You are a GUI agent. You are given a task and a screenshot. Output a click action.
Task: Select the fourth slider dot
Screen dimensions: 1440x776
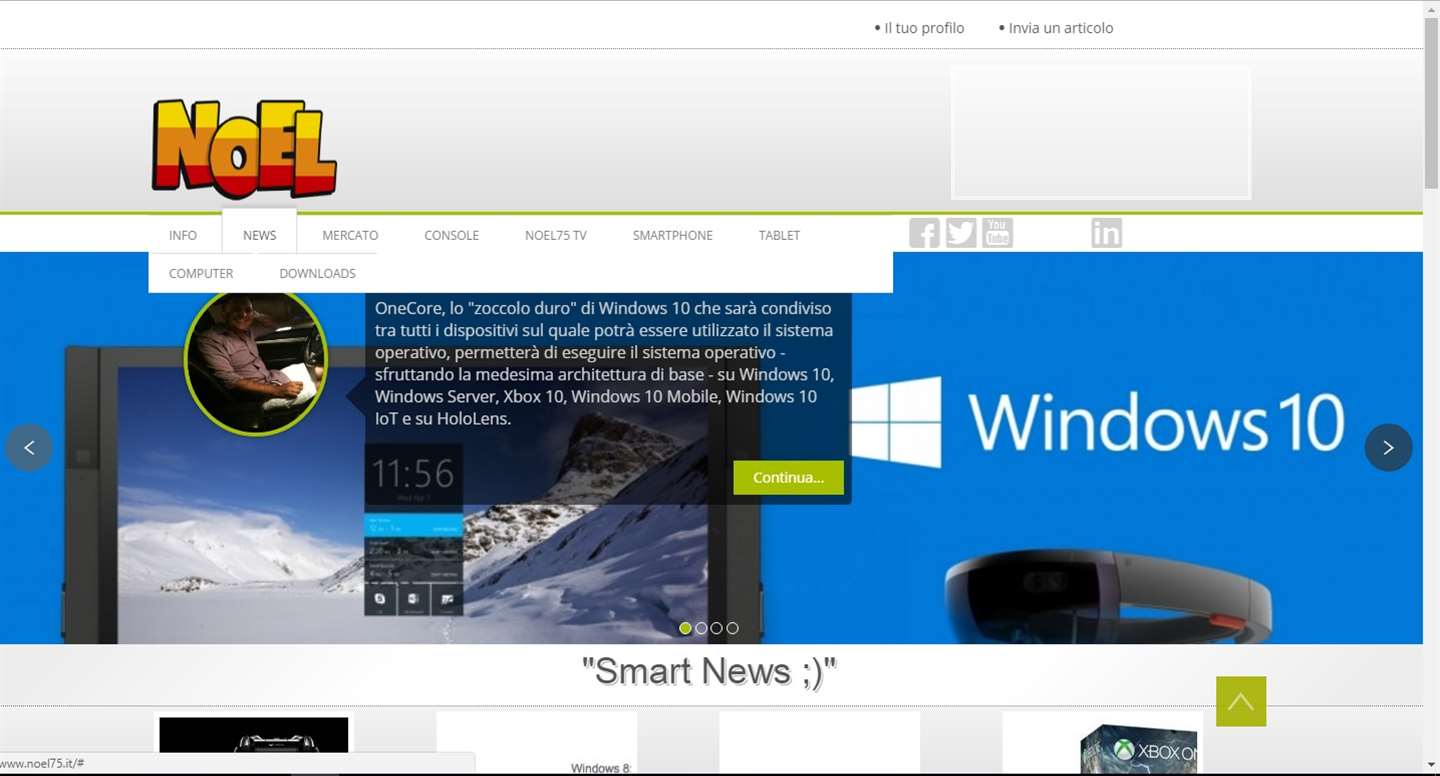pyautogui.click(x=733, y=628)
